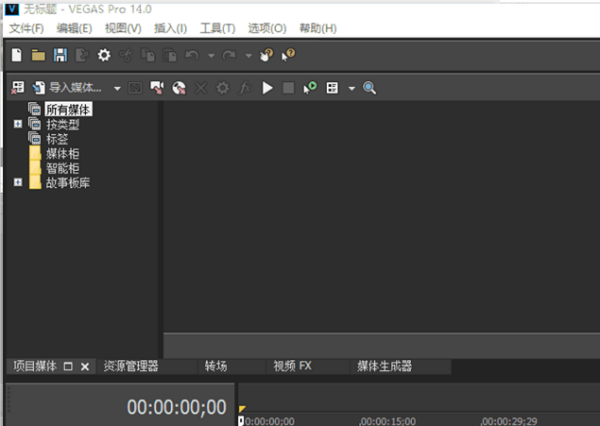This screenshot has width=600, height=426.
Task: Click the timecode display 00:00:00;00
Action: 176,407
